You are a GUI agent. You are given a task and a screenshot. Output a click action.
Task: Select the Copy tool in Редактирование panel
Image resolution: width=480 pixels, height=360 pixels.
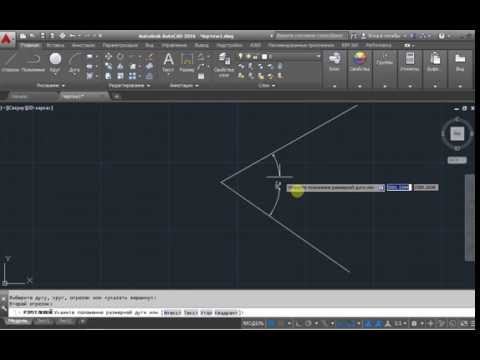tap(108, 66)
